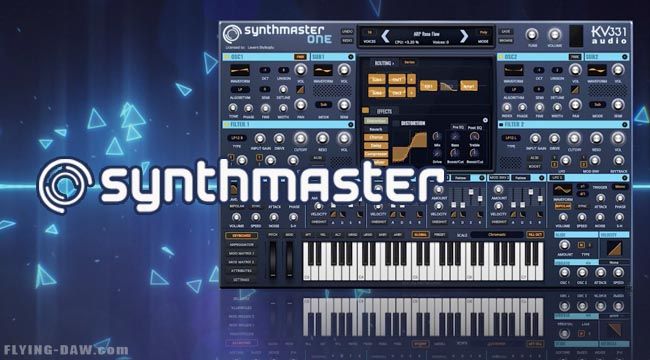Open the Poly mode selector
The height and width of the screenshot is (360, 650).
[x=483, y=32]
